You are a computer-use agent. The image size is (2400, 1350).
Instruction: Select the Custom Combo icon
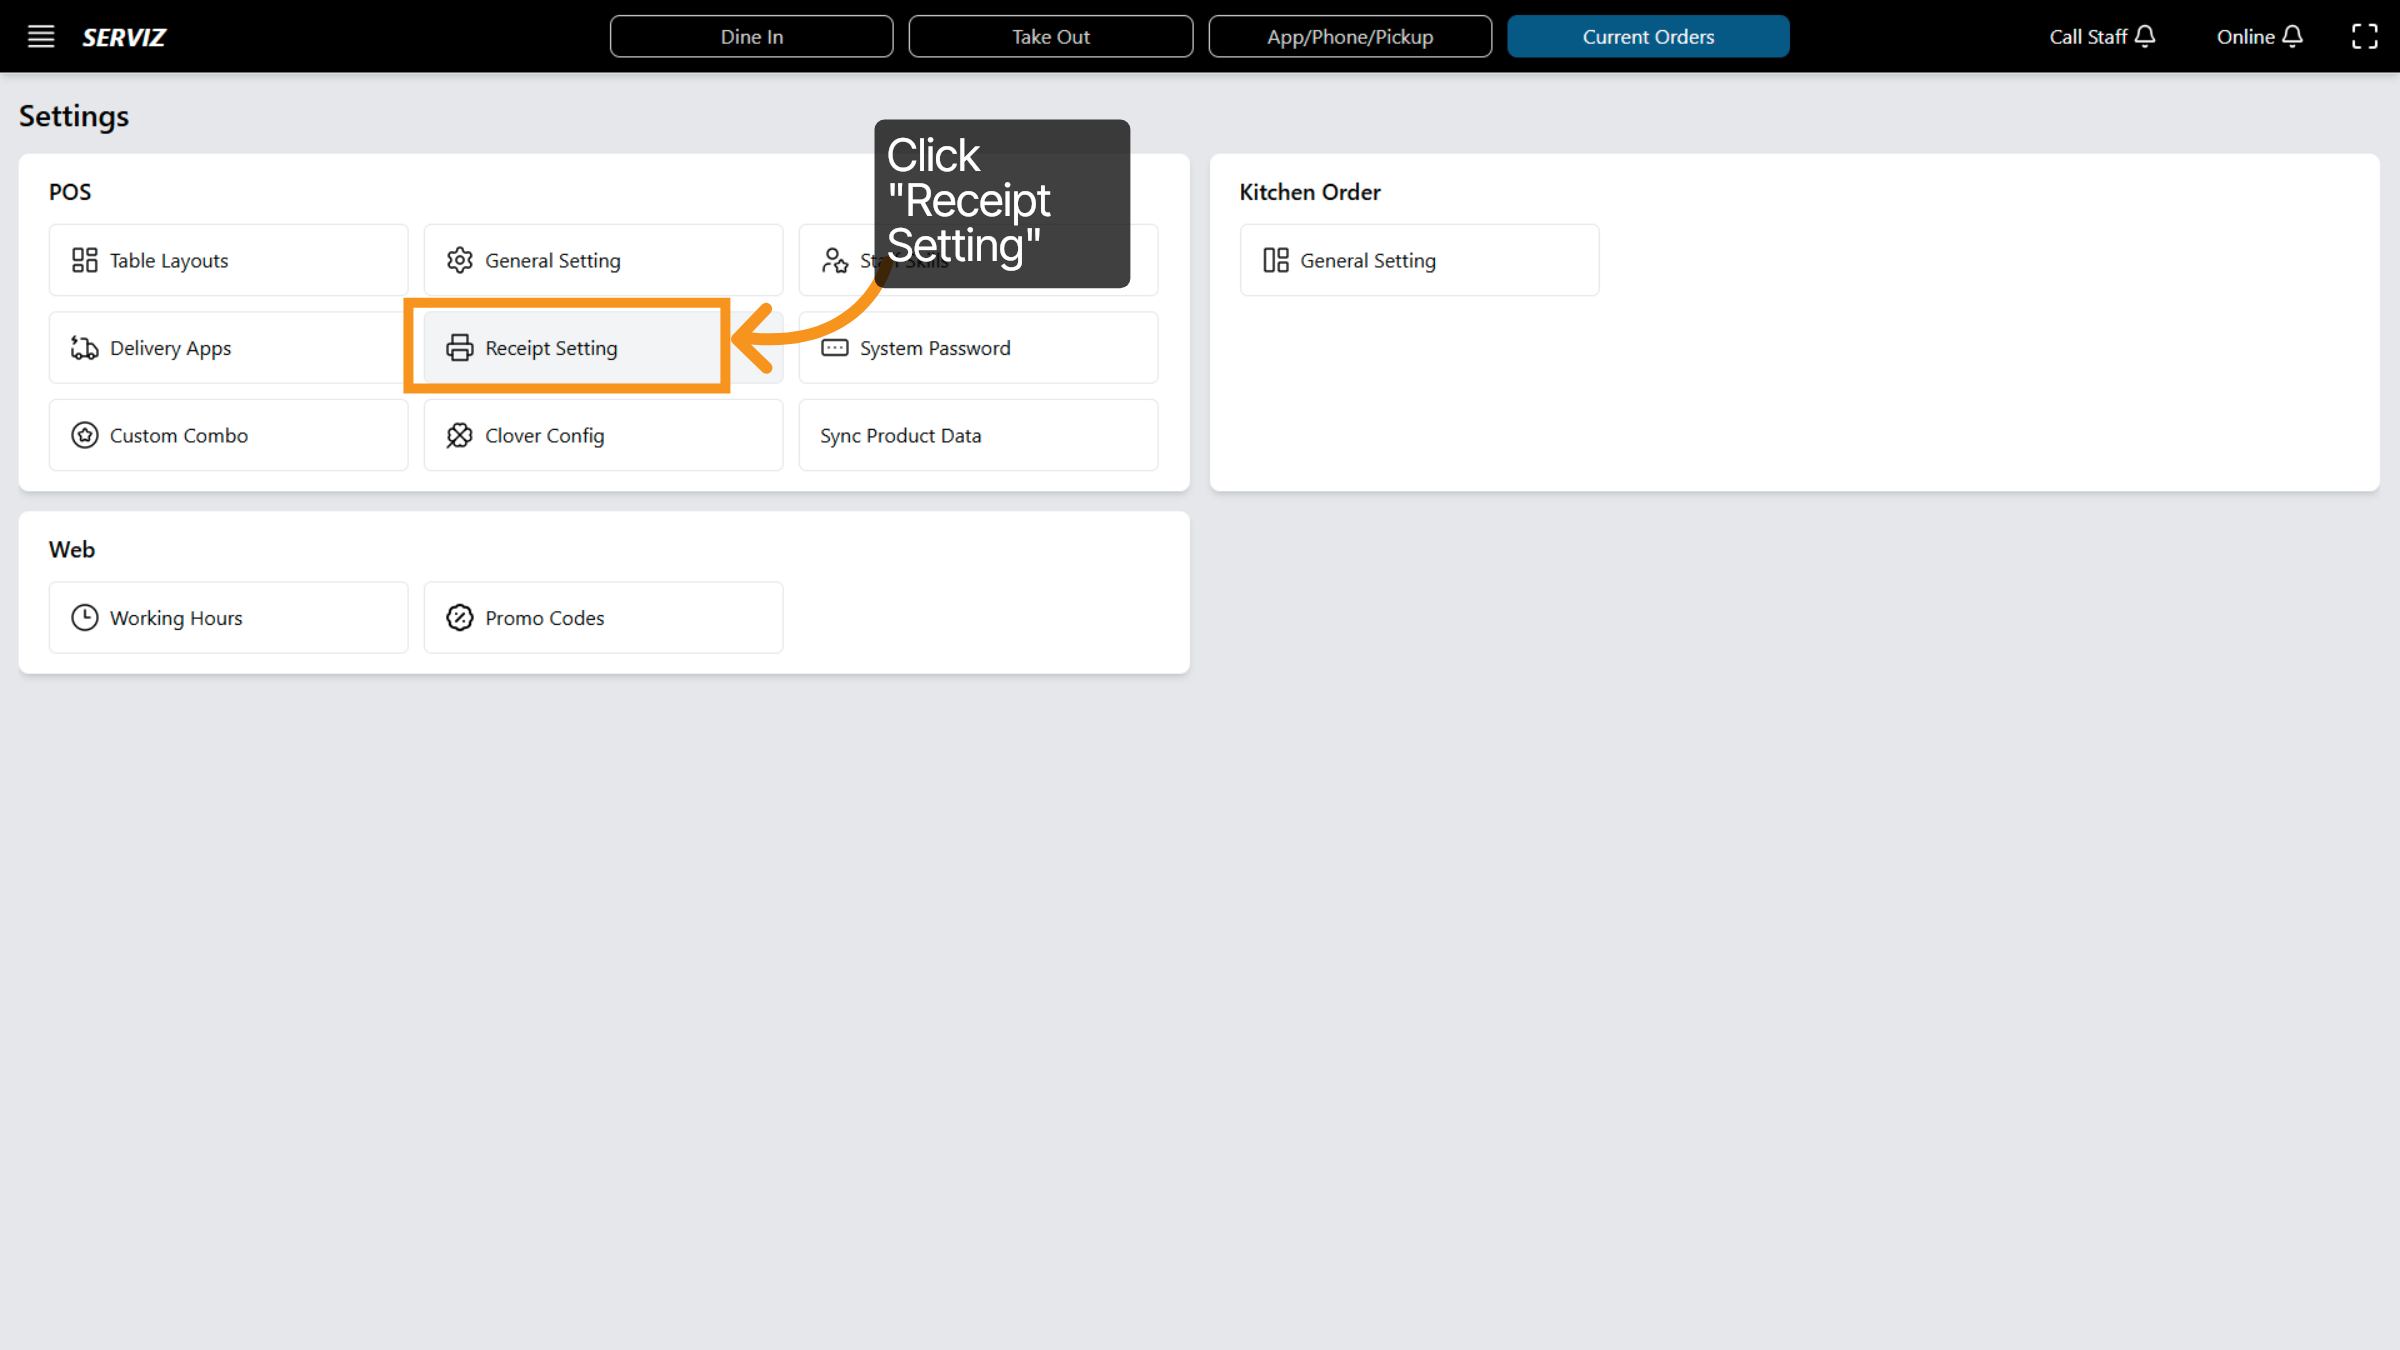[x=85, y=435]
